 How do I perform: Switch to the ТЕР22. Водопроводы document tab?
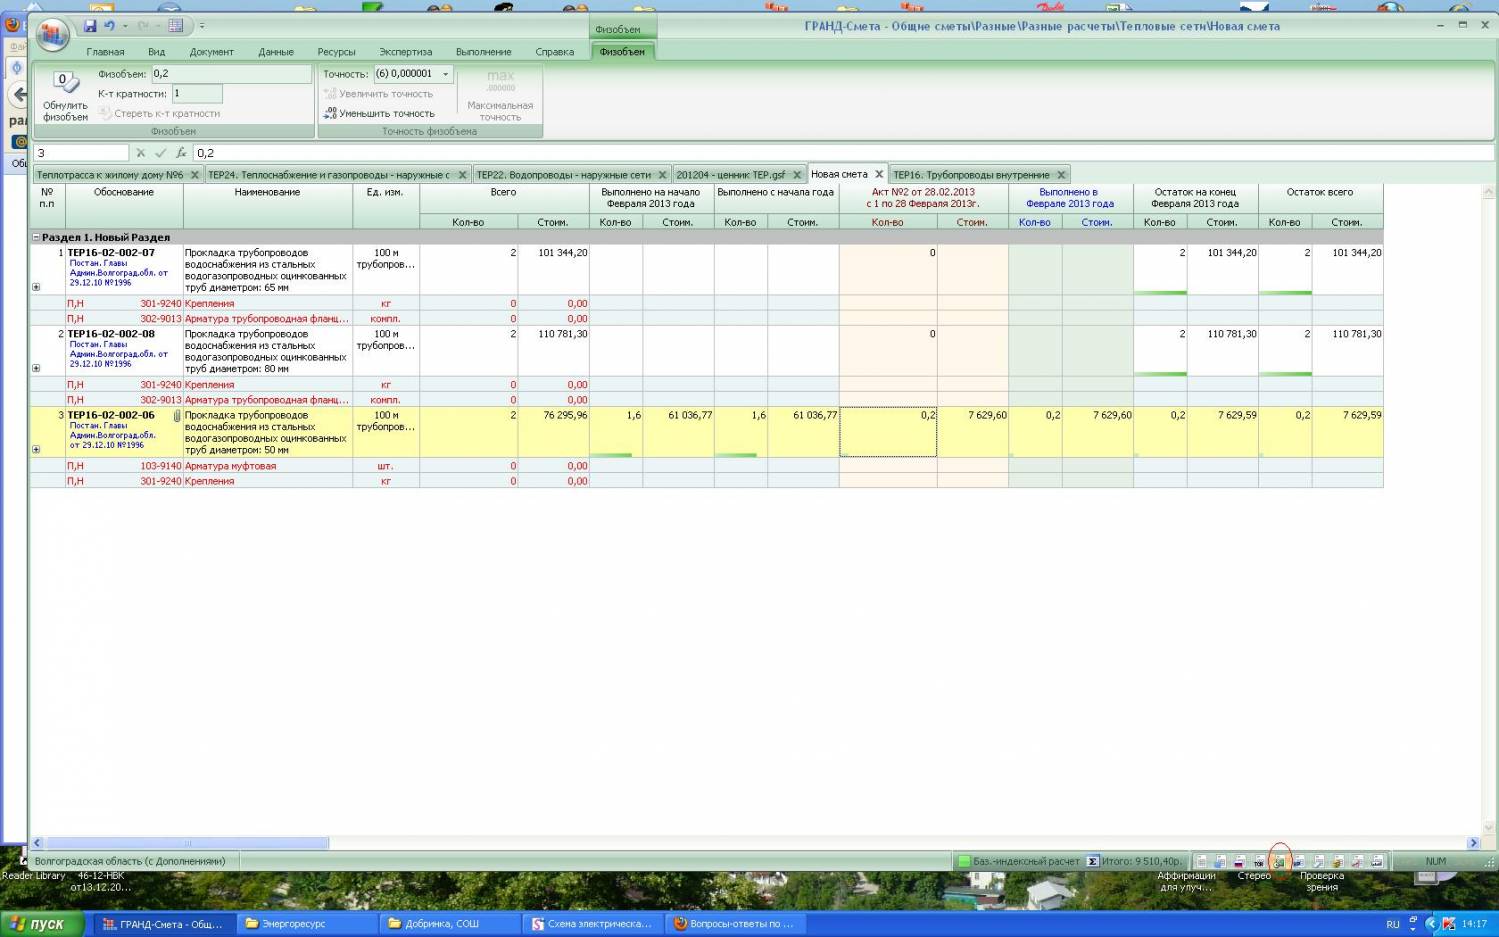[x=563, y=175]
